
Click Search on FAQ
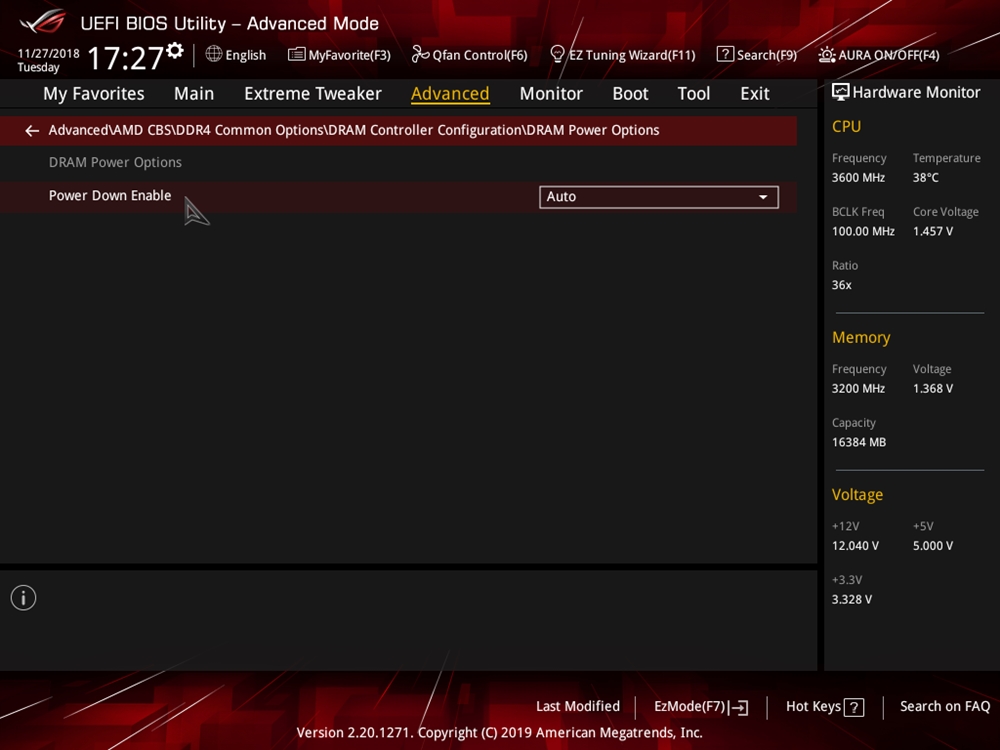(945, 707)
